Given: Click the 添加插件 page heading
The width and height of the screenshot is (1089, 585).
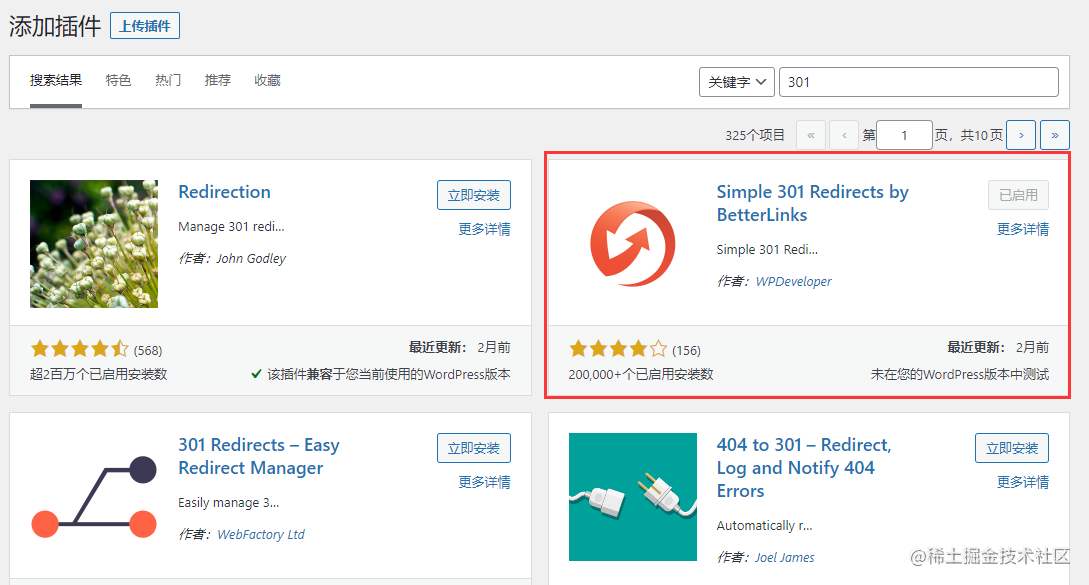Looking at the screenshot, I should point(55,26).
